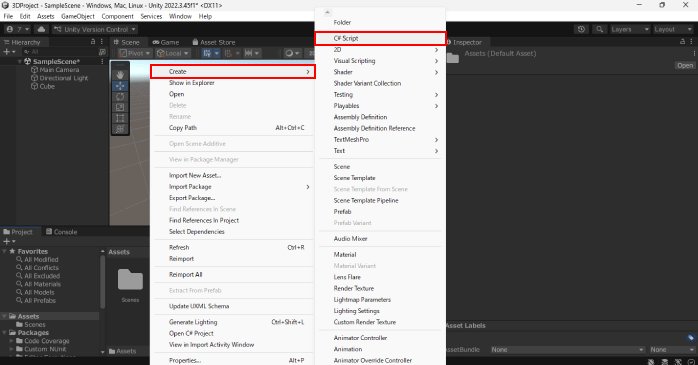Click Directional Light object icon

[x=34, y=78]
